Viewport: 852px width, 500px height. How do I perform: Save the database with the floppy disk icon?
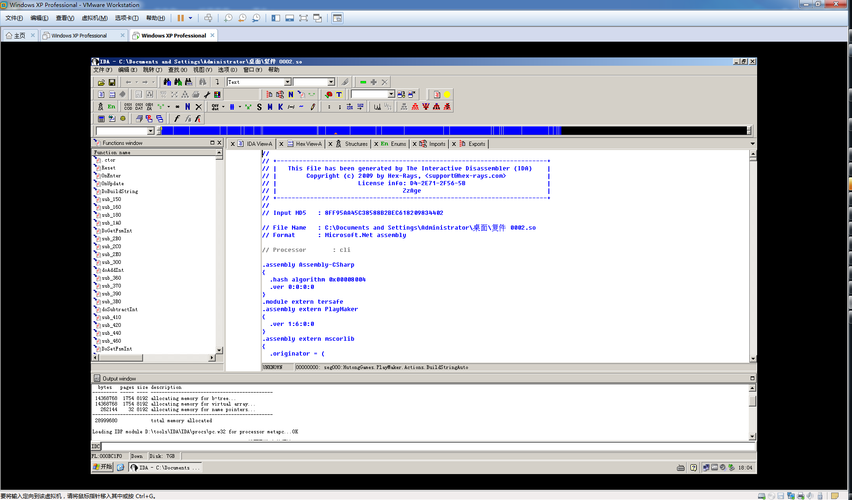[112, 82]
